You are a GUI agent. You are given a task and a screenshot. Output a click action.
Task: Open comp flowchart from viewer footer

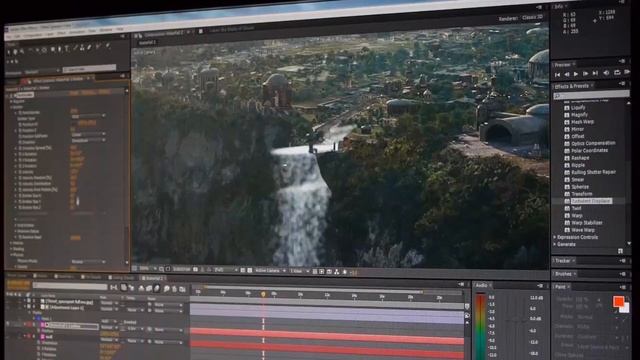click(x=336, y=271)
